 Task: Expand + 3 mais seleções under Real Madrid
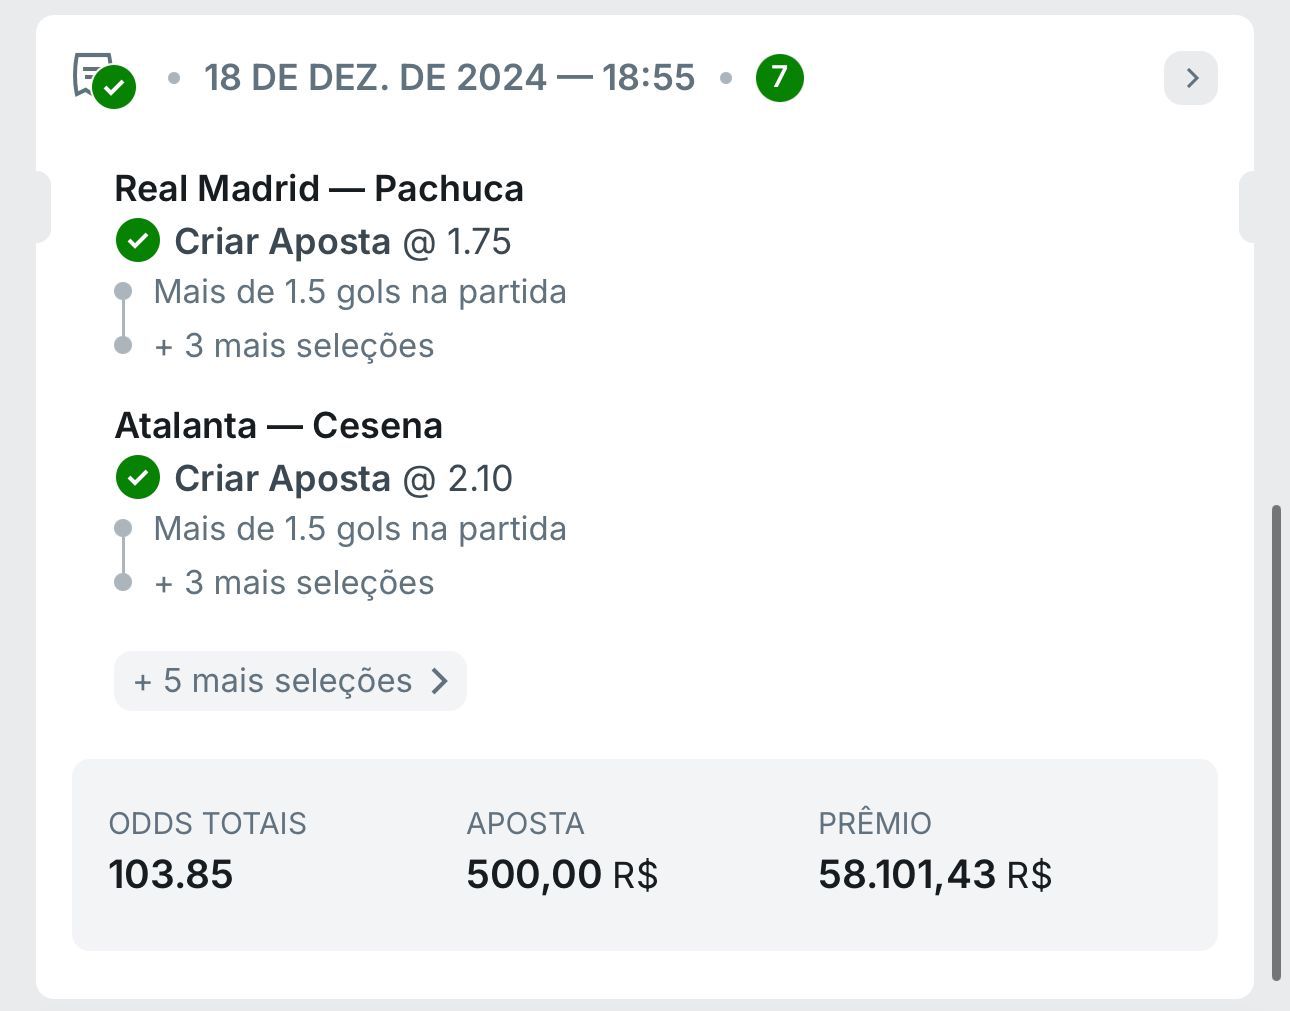[x=294, y=346]
